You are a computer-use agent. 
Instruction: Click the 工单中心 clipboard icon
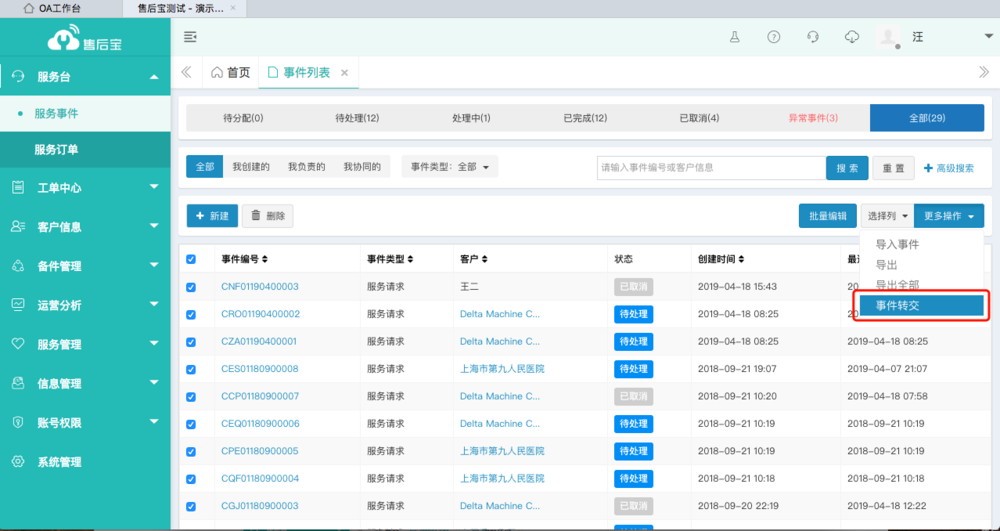[18, 187]
